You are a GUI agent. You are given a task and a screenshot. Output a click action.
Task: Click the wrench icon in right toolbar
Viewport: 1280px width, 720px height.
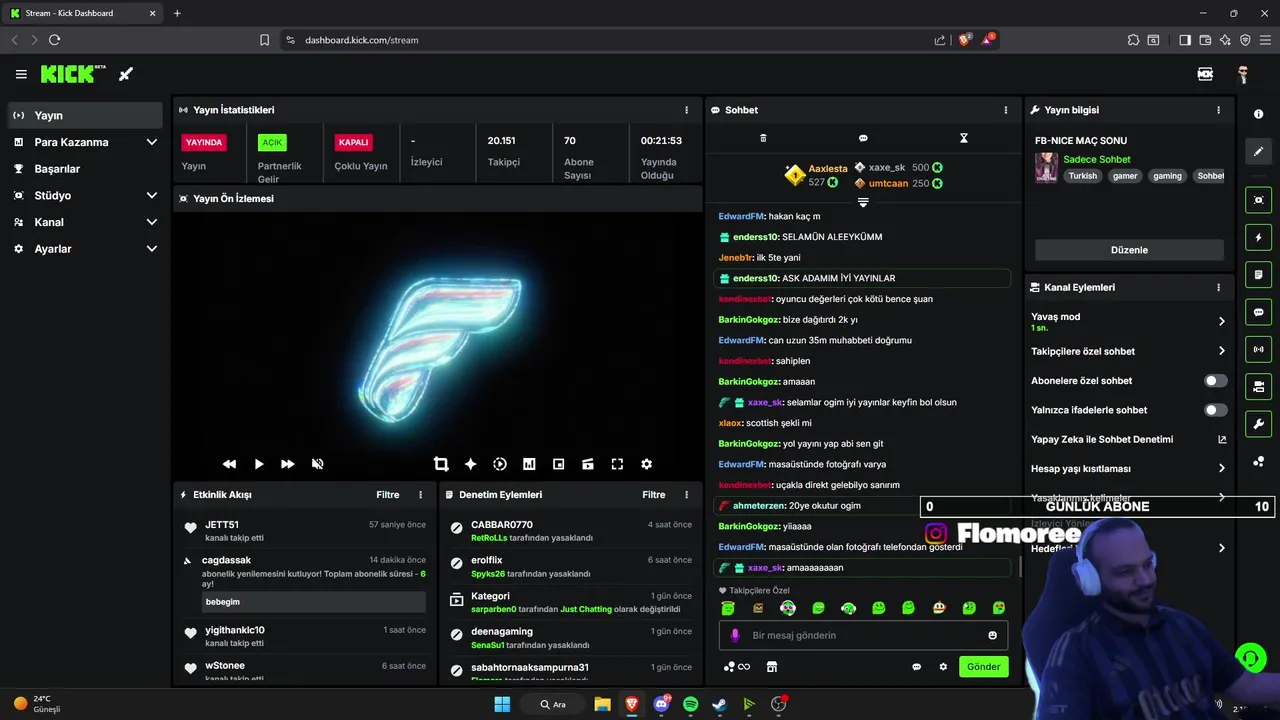(x=1258, y=424)
